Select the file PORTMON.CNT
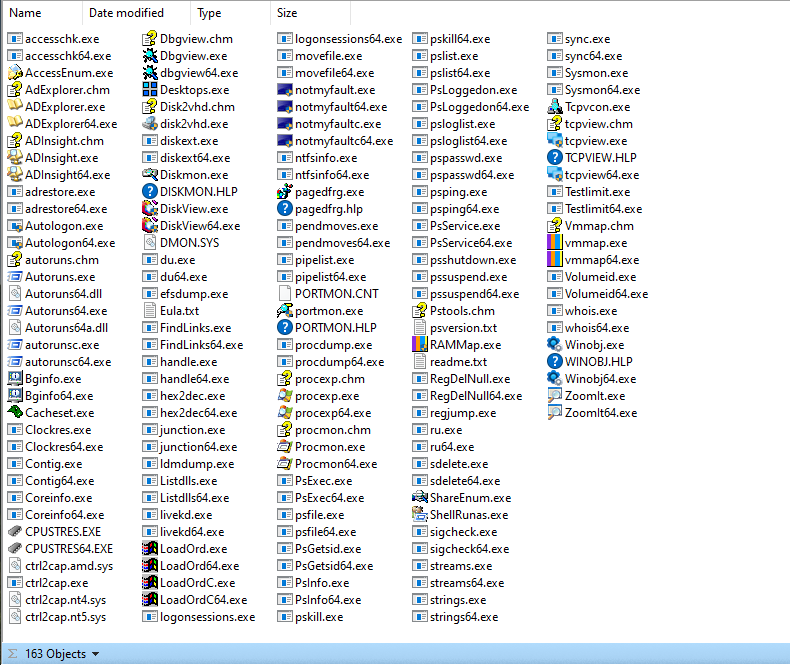 tap(328, 294)
